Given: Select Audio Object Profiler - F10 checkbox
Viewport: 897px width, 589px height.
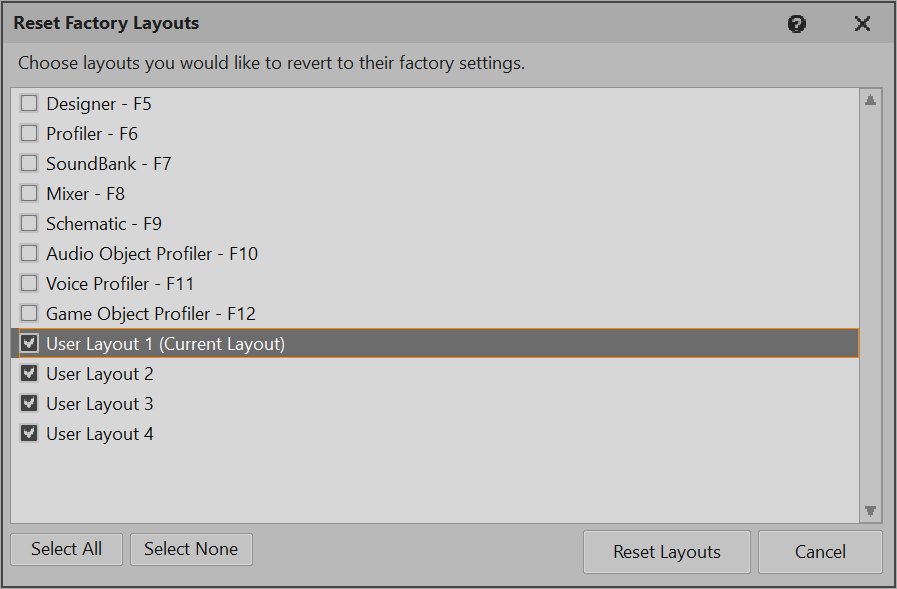Looking at the screenshot, I should click(x=29, y=253).
